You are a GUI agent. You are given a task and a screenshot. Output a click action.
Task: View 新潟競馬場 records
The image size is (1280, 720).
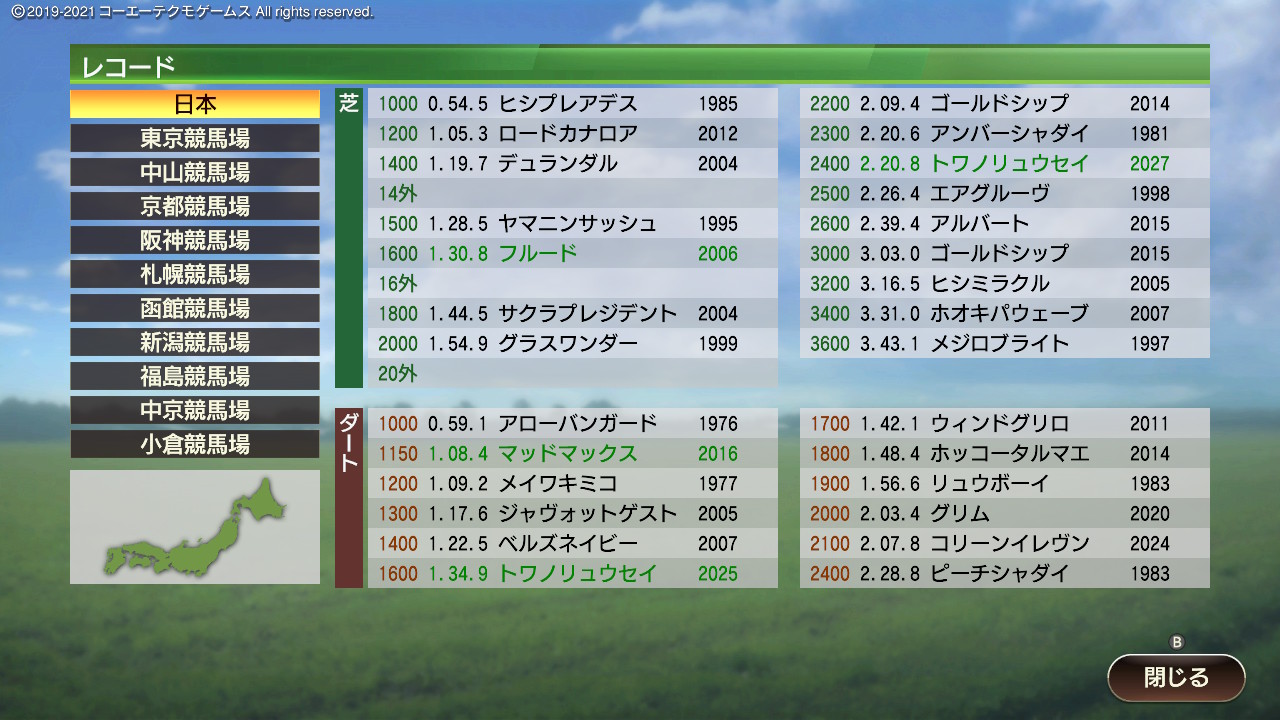(195, 342)
